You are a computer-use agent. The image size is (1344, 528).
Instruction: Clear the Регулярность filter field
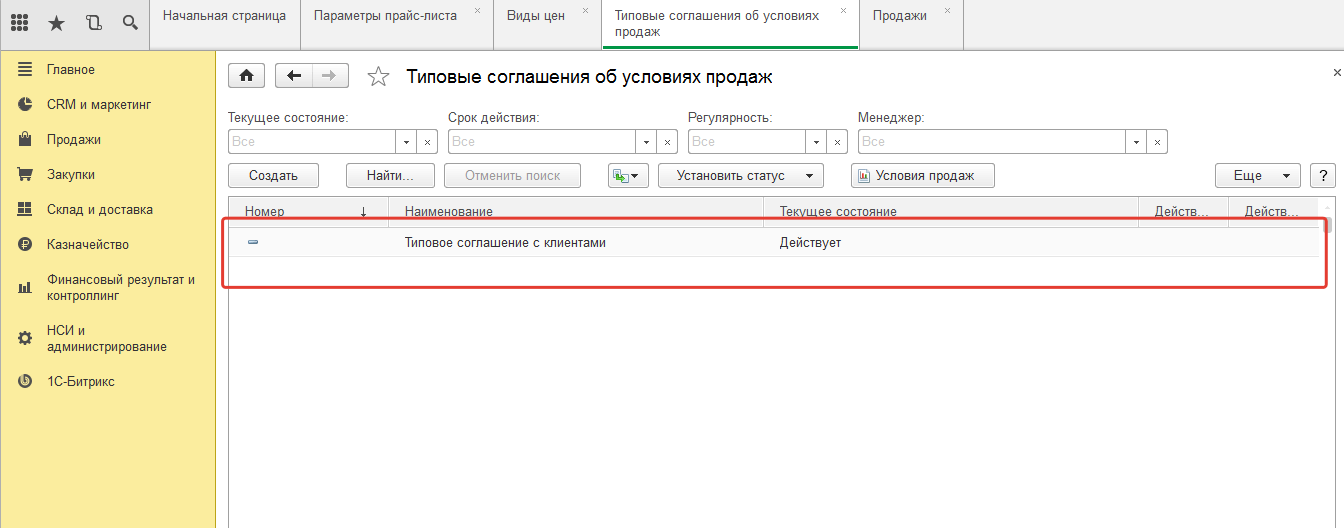pyautogui.click(x=838, y=142)
